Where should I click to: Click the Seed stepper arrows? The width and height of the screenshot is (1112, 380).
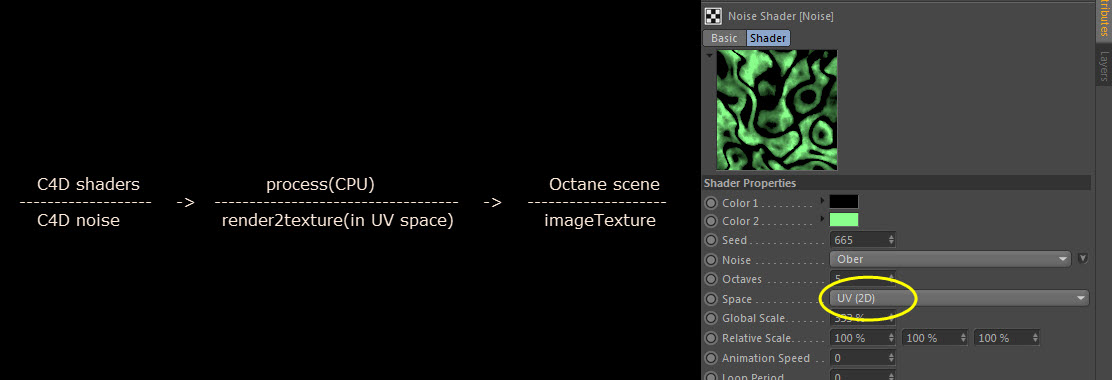tap(891, 240)
